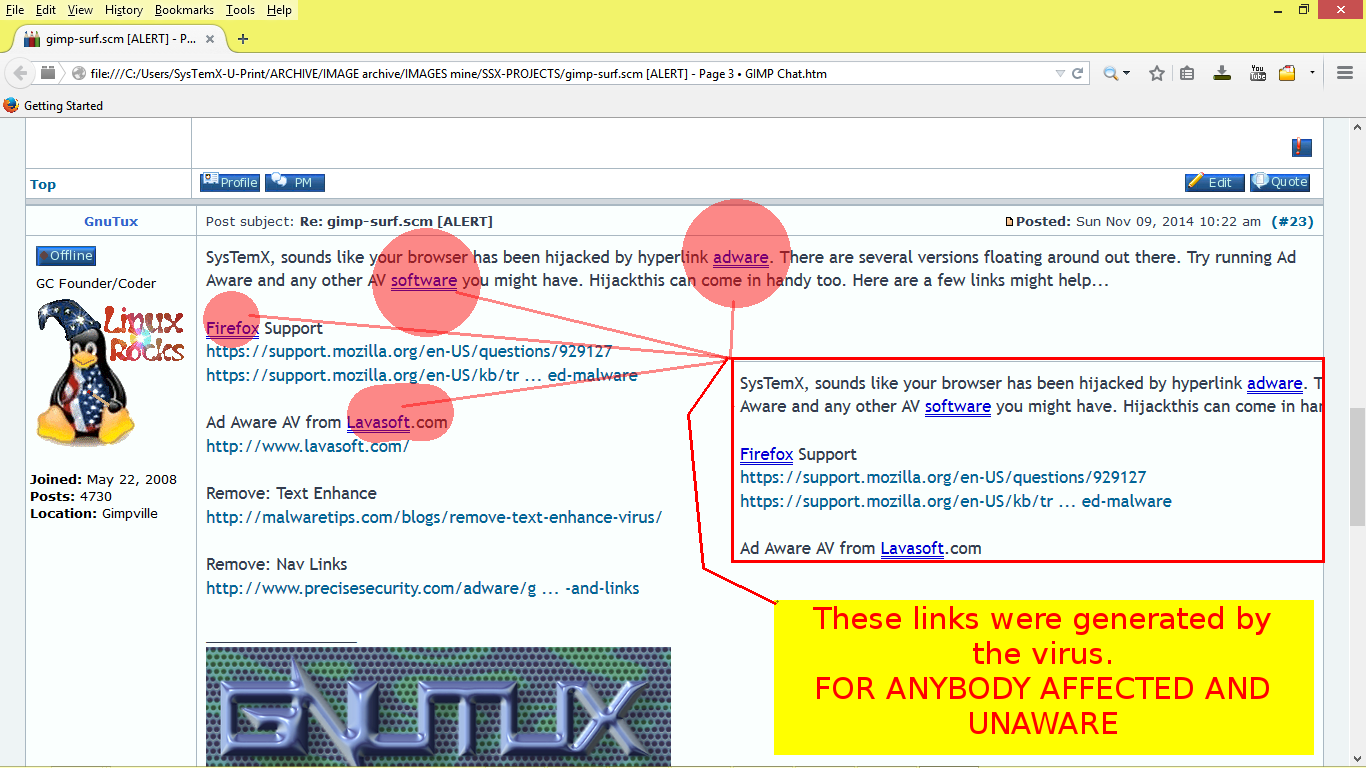Click the "Location: Gimpville" text
Image resolution: width=1366 pixels, height=768 pixels.
pyautogui.click(x=94, y=513)
